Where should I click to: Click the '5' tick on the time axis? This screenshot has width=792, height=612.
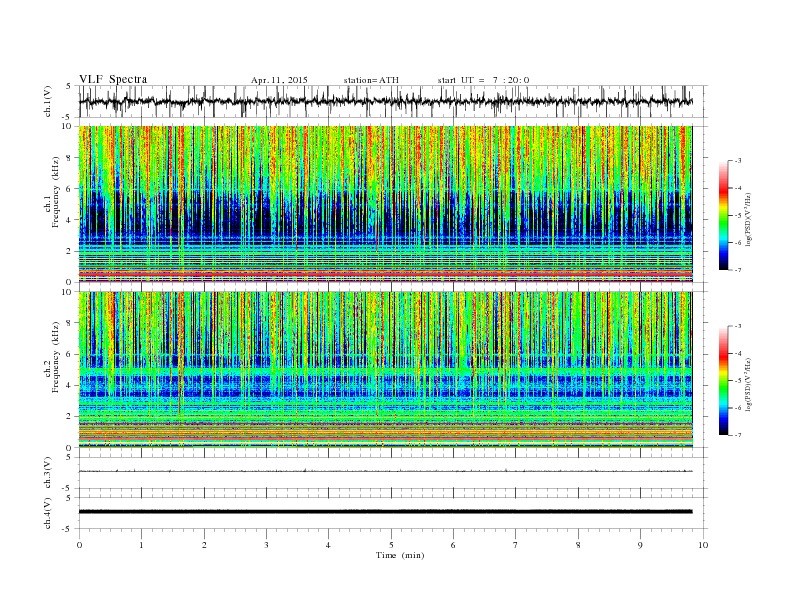tap(391, 545)
